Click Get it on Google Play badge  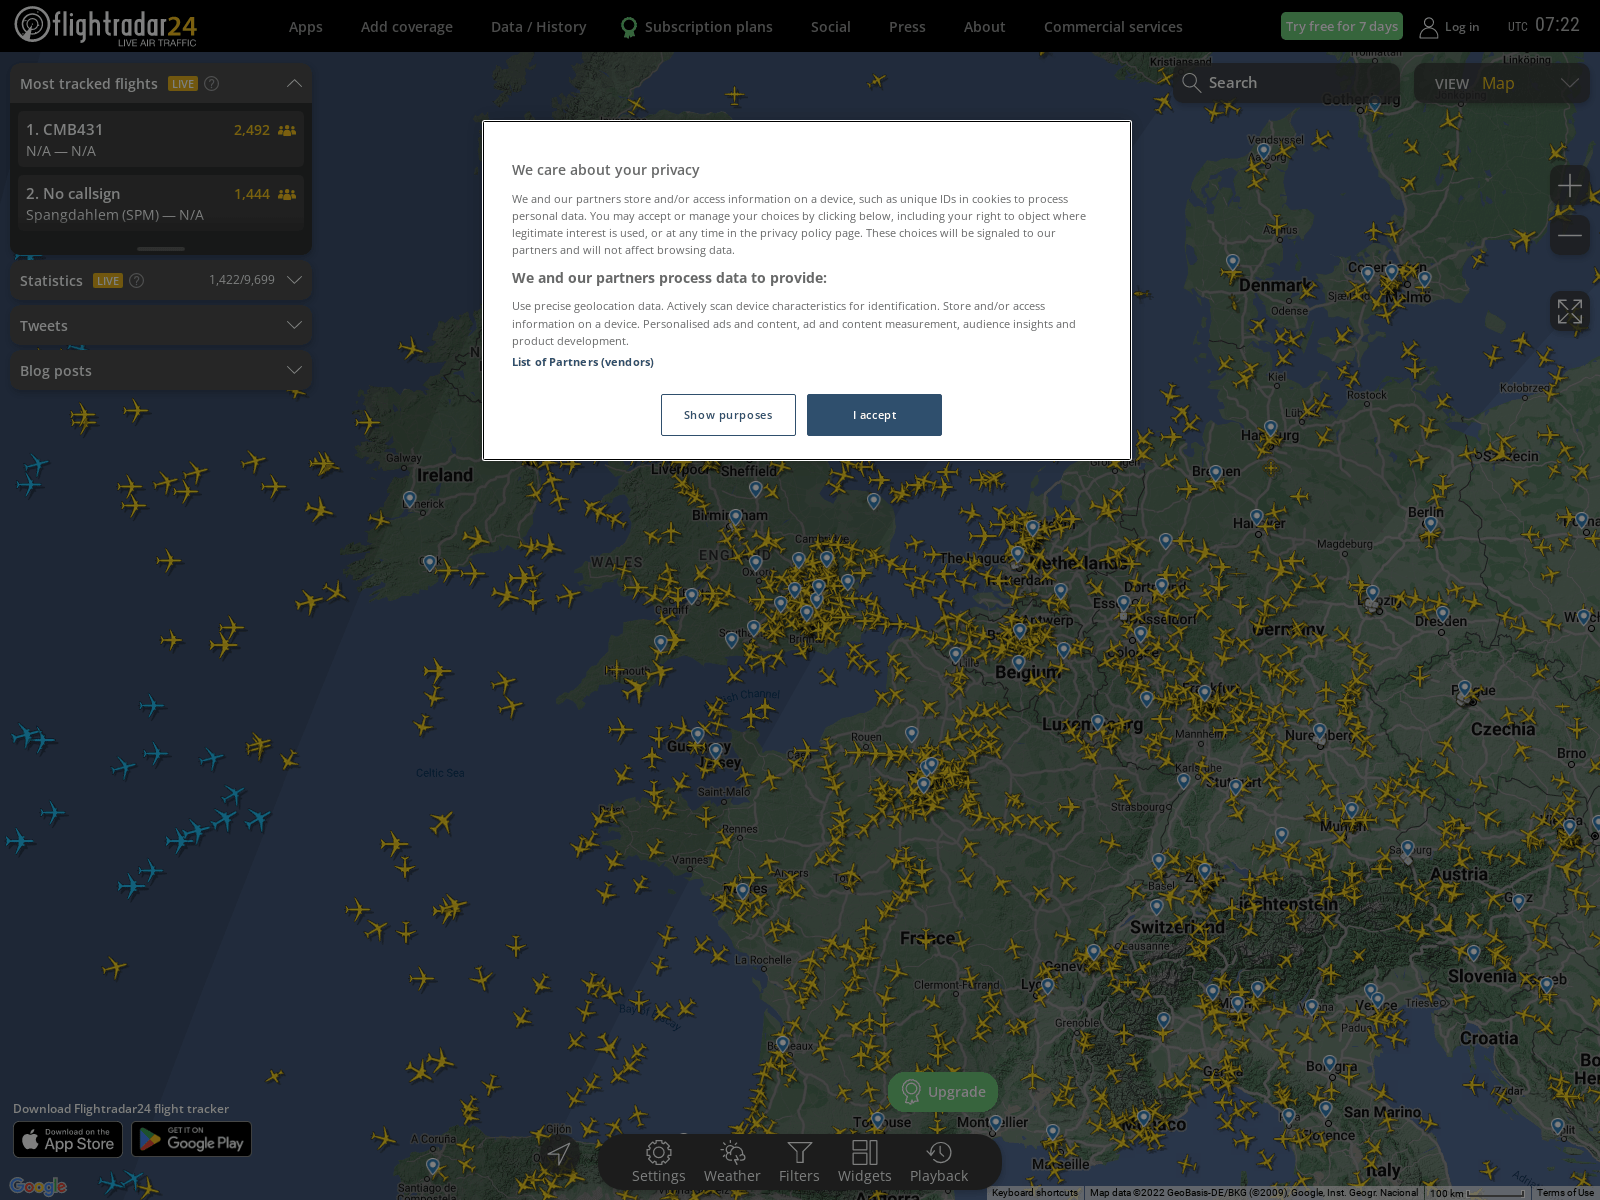click(191, 1139)
